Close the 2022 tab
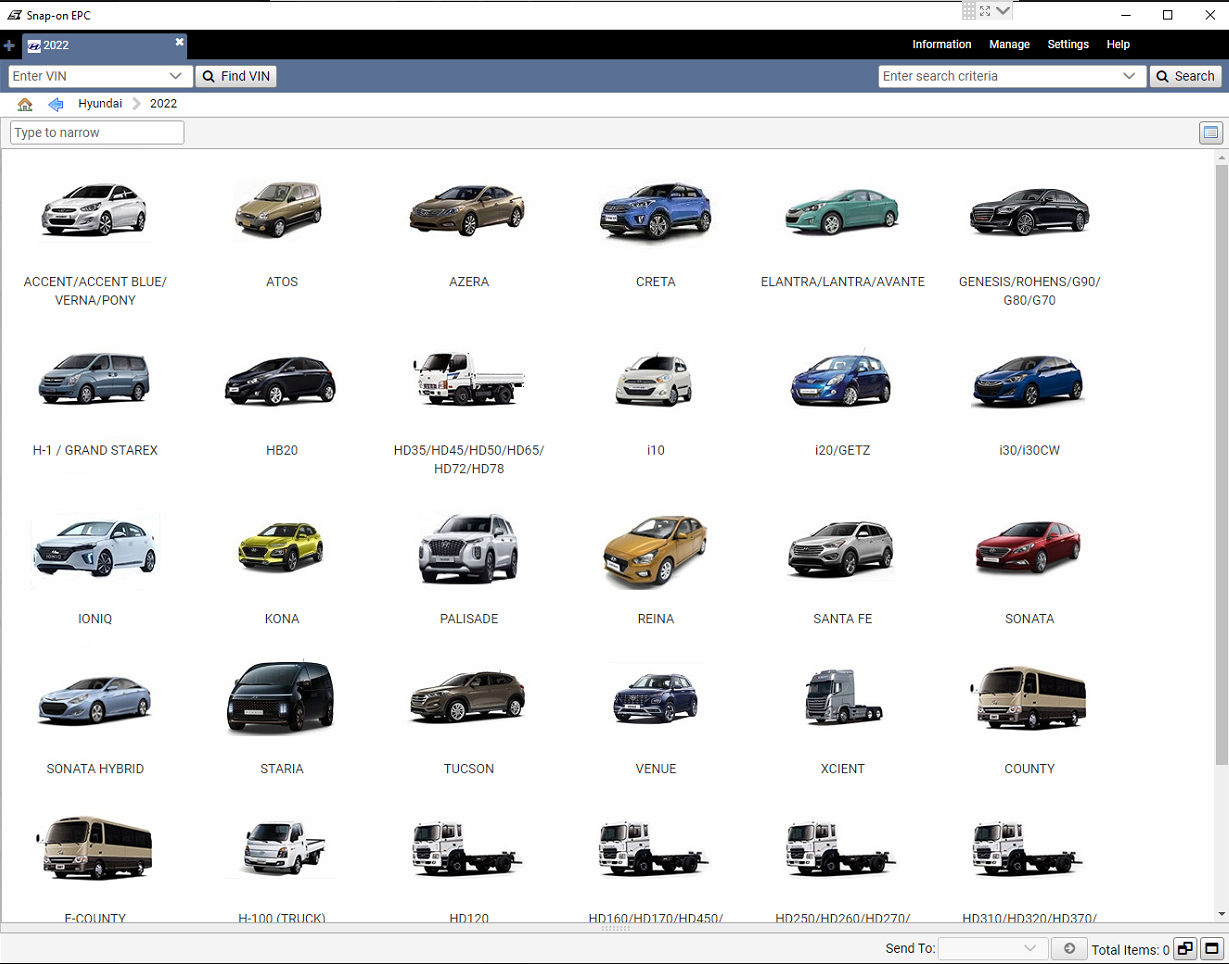The height and width of the screenshot is (964, 1229). coord(179,42)
